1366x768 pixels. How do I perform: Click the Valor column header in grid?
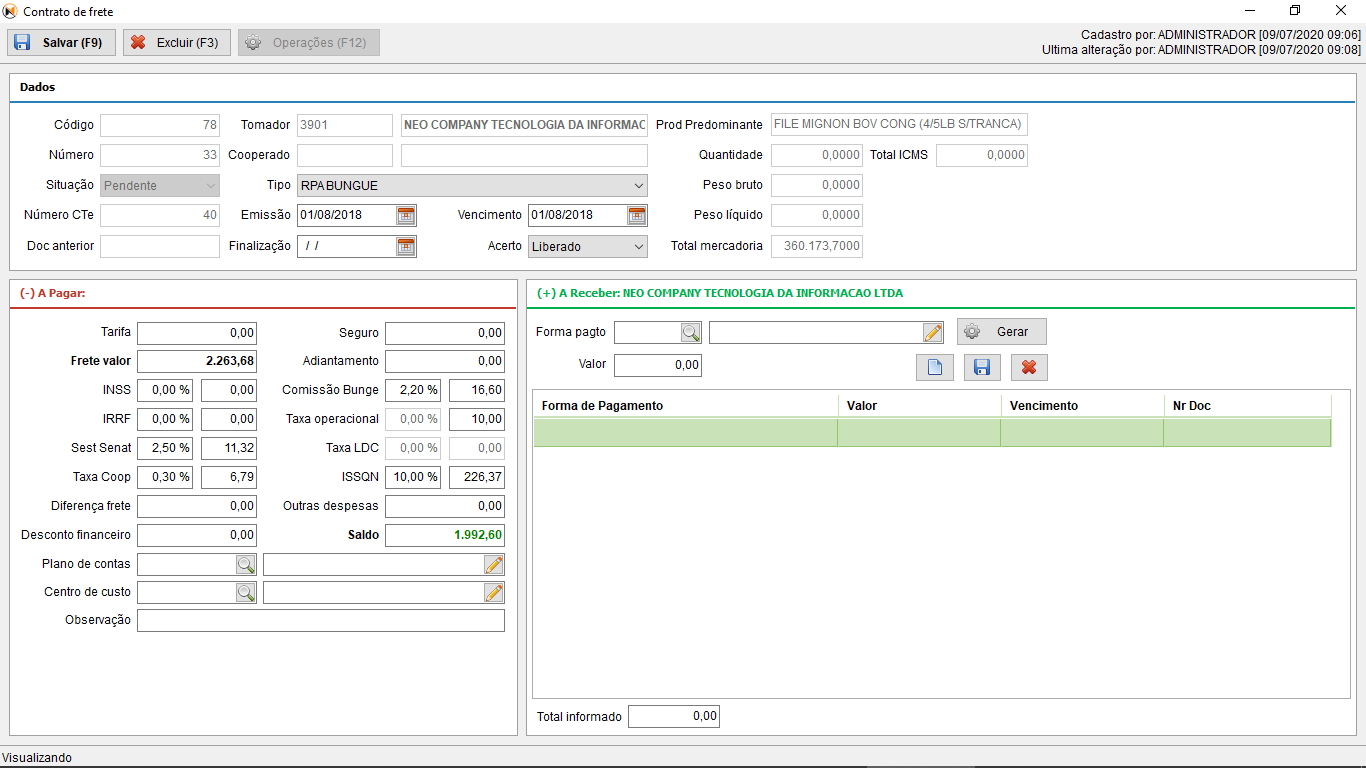pos(919,406)
